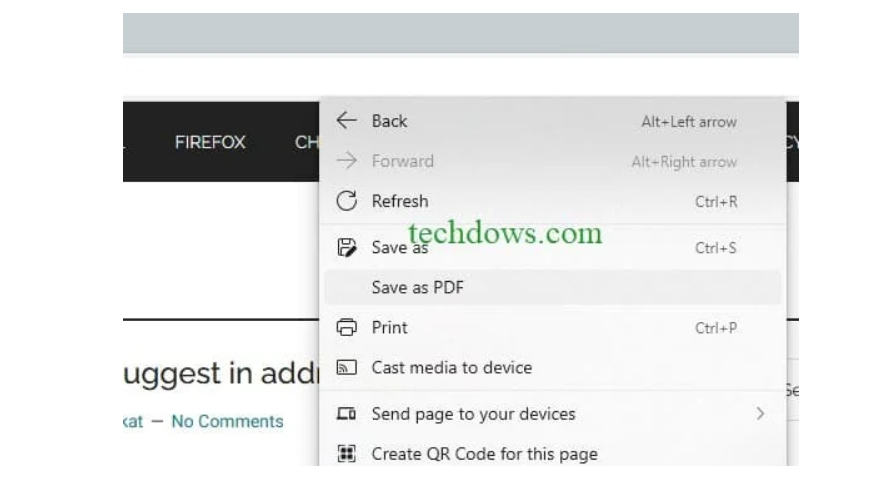Click the Send page devices icon
Screen dimensions: 889x480
pyautogui.click(x=346, y=414)
